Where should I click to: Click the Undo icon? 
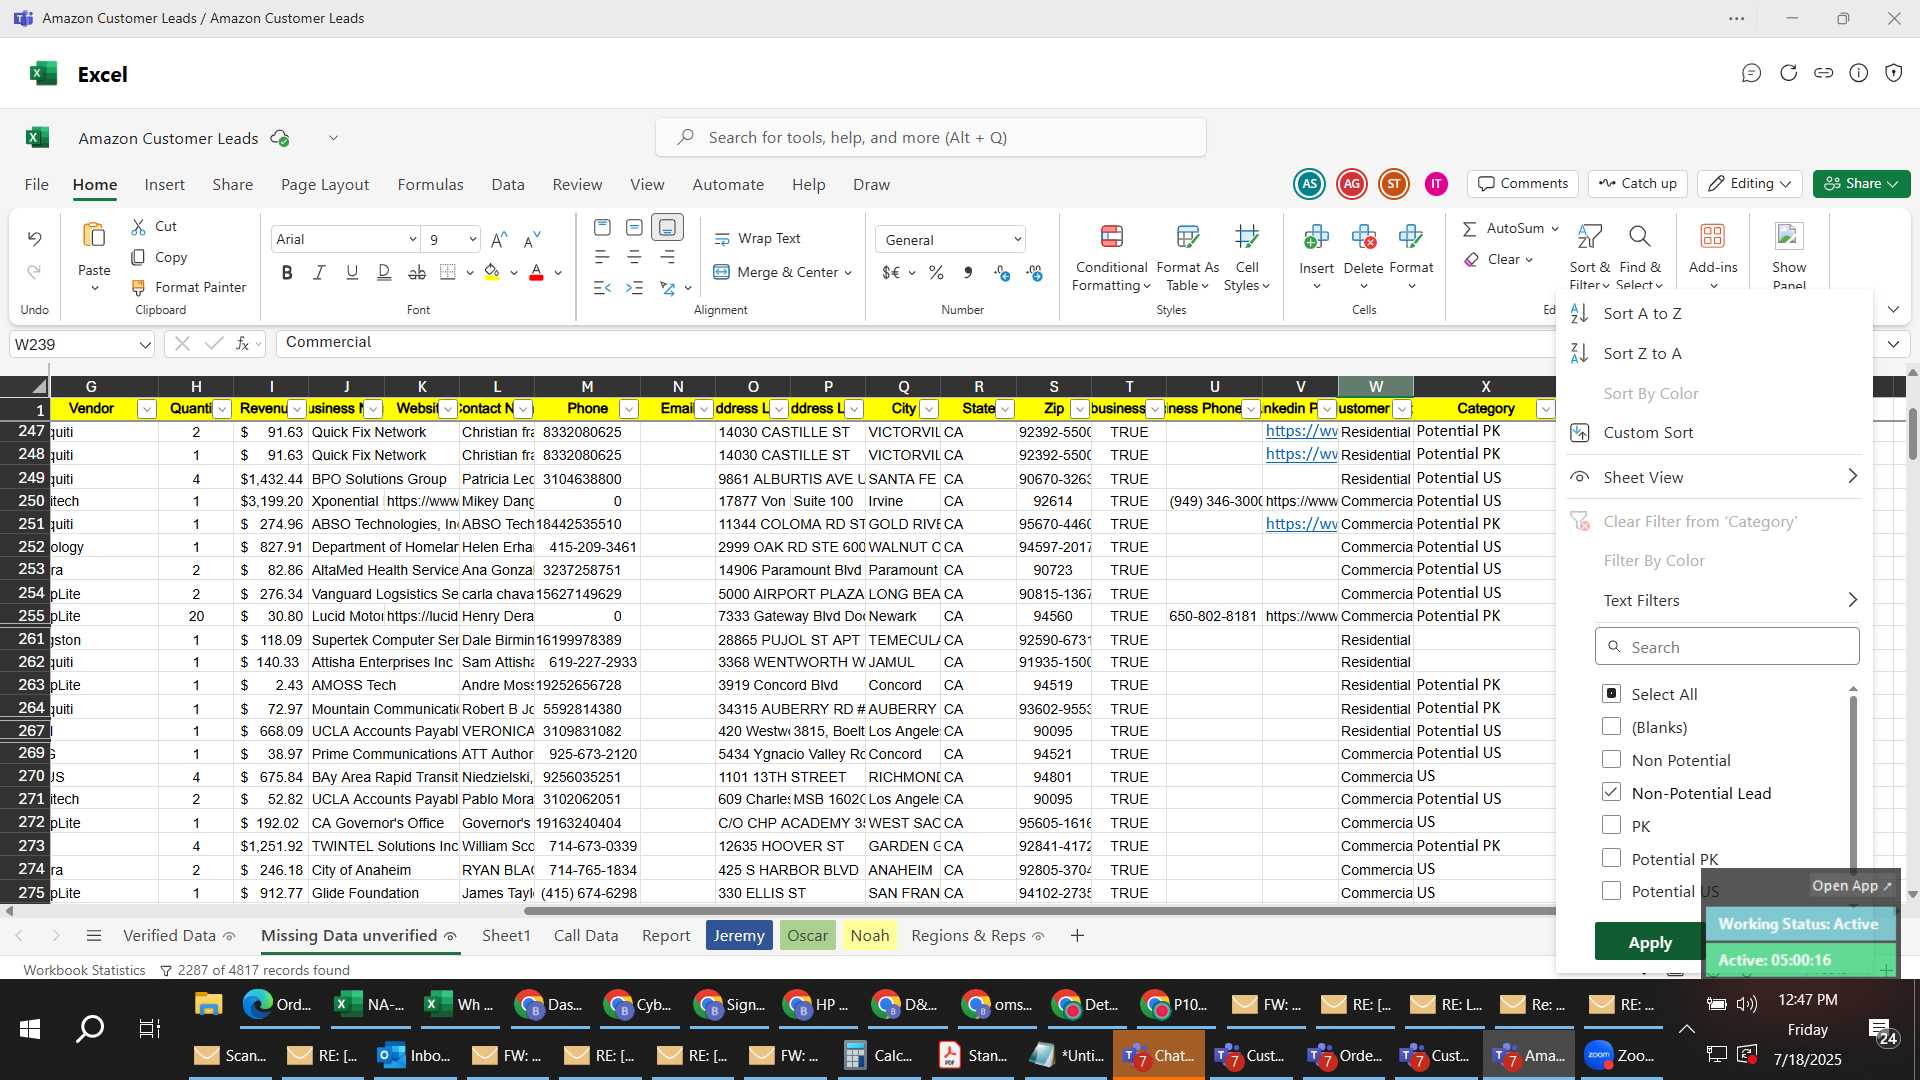pos(34,239)
